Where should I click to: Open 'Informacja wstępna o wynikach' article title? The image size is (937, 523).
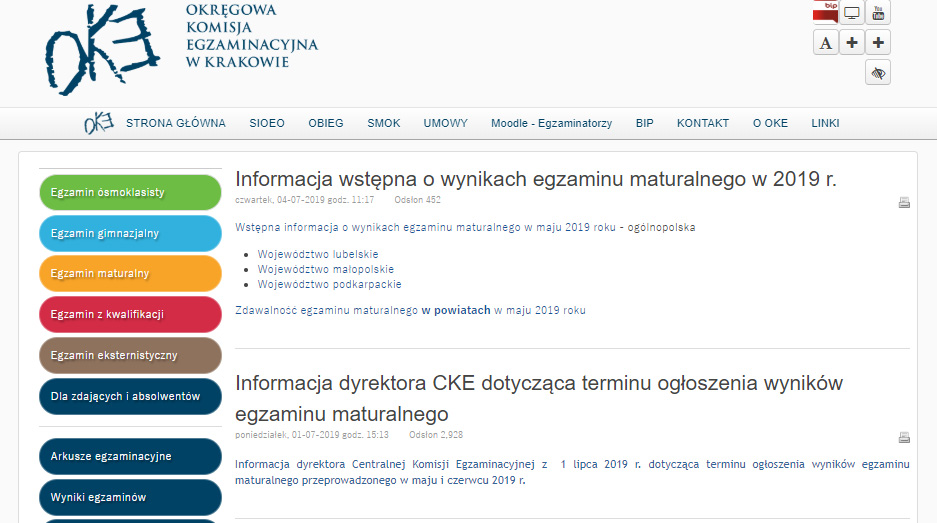click(x=535, y=180)
